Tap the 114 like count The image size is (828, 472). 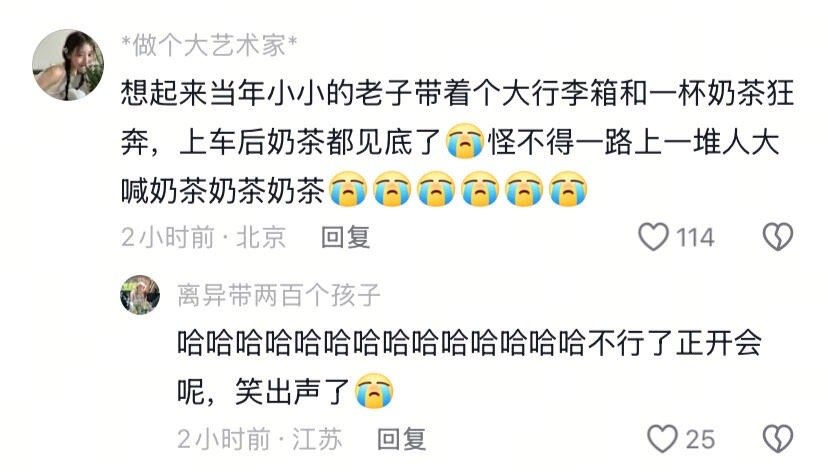tap(695, 237)
